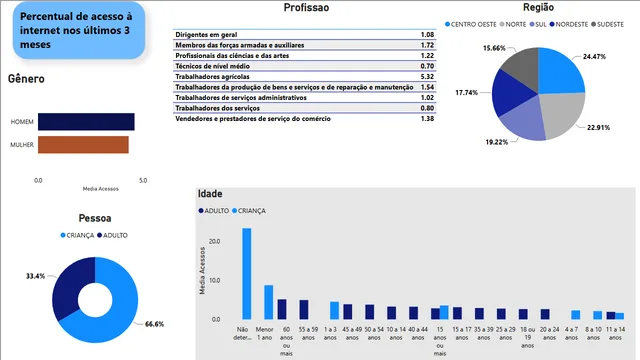Click the 24.47% pie slice in Região
The width and height of the screenshot is (640, 360).
coord(559,73)
